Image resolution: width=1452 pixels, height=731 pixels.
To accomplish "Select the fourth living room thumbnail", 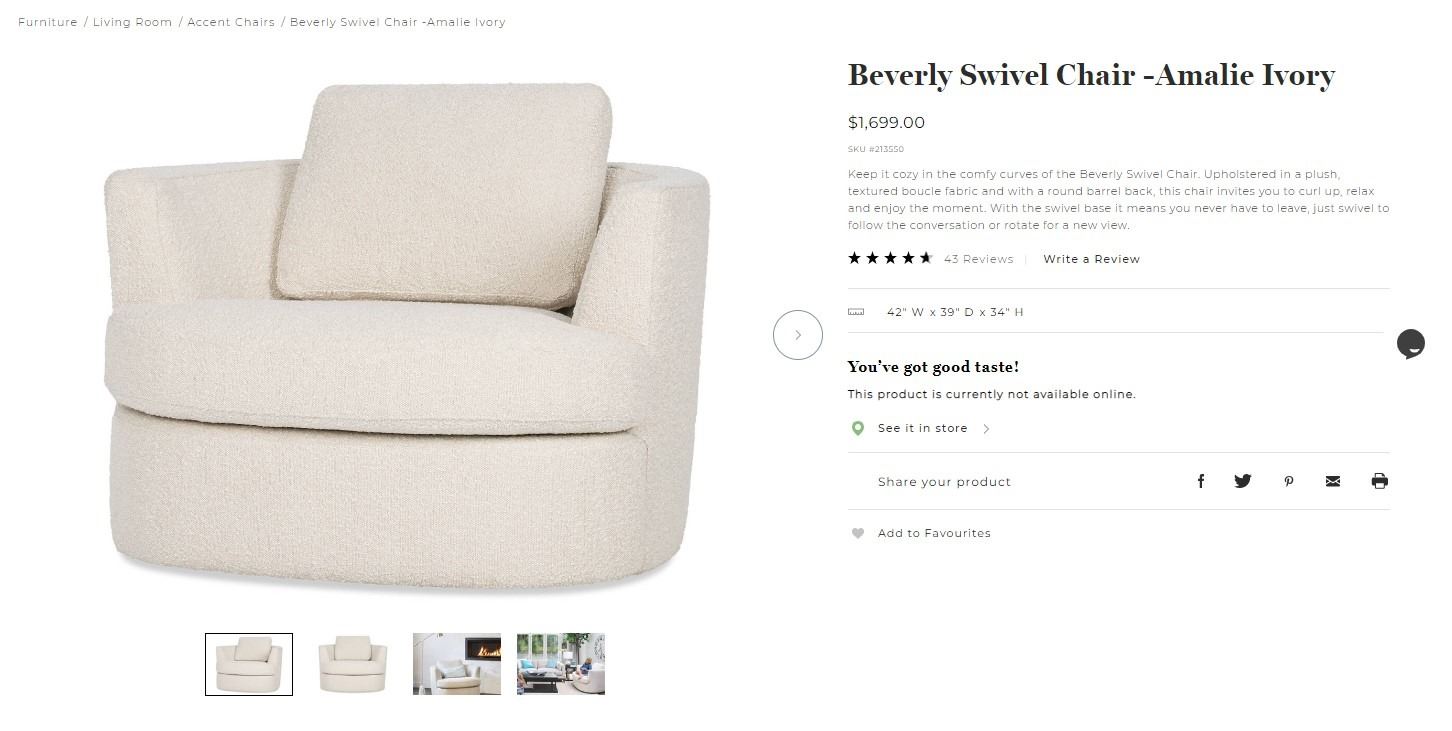I will [x=561, y=664].
